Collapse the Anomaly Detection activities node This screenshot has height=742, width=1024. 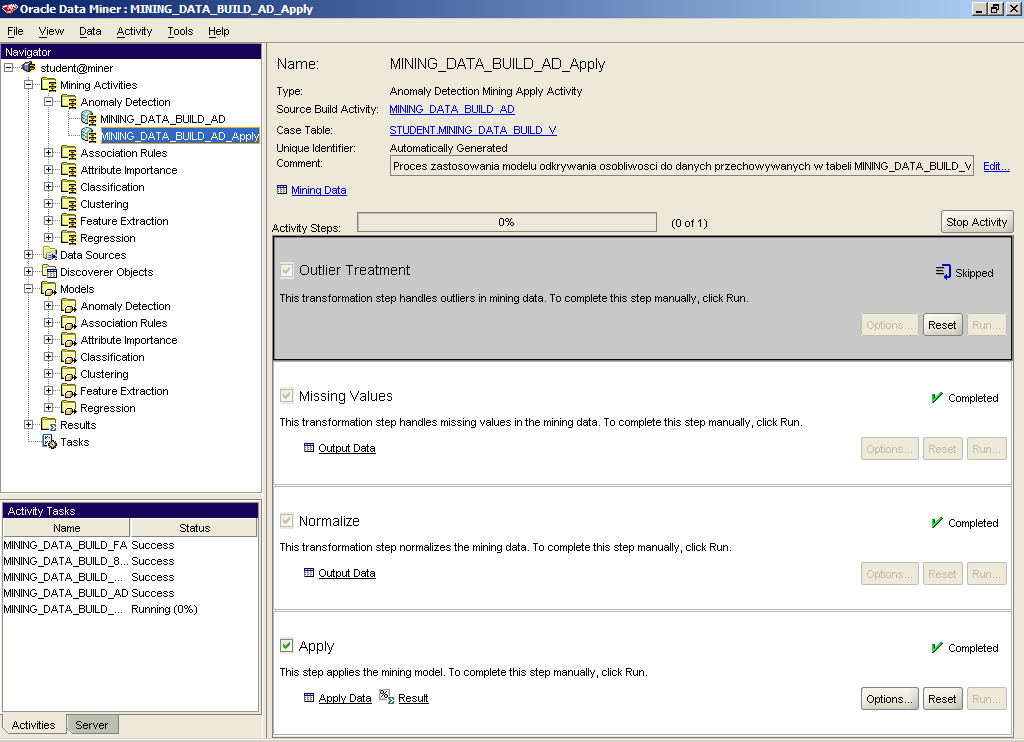(x=48, y=101)
